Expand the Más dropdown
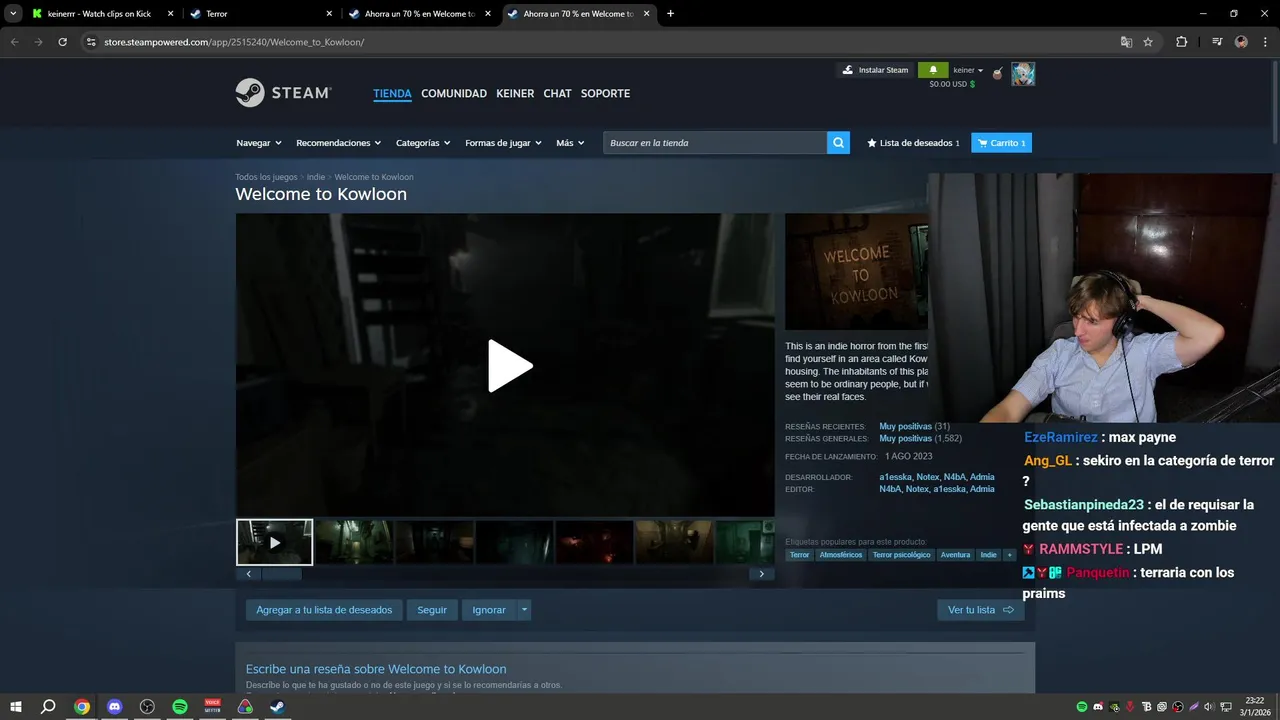Screen dimensions: 1280x720 (570, 143)
